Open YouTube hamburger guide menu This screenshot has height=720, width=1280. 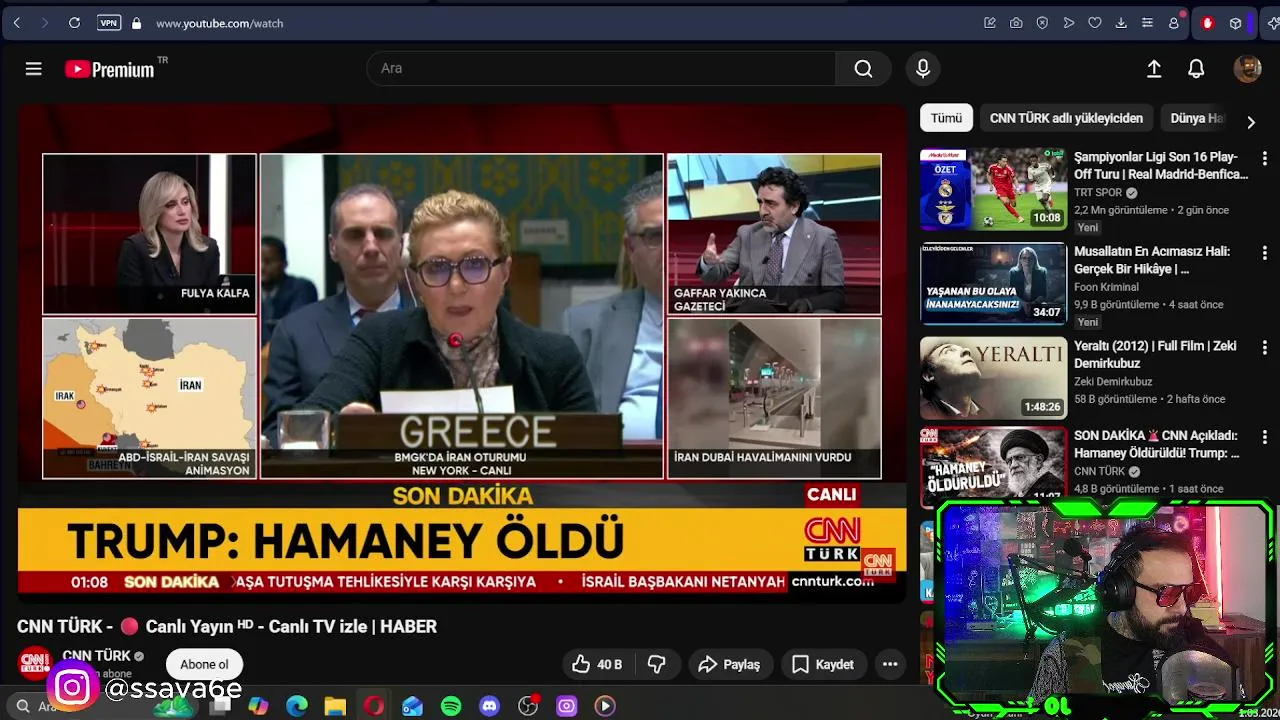click(x=33, y=68)
